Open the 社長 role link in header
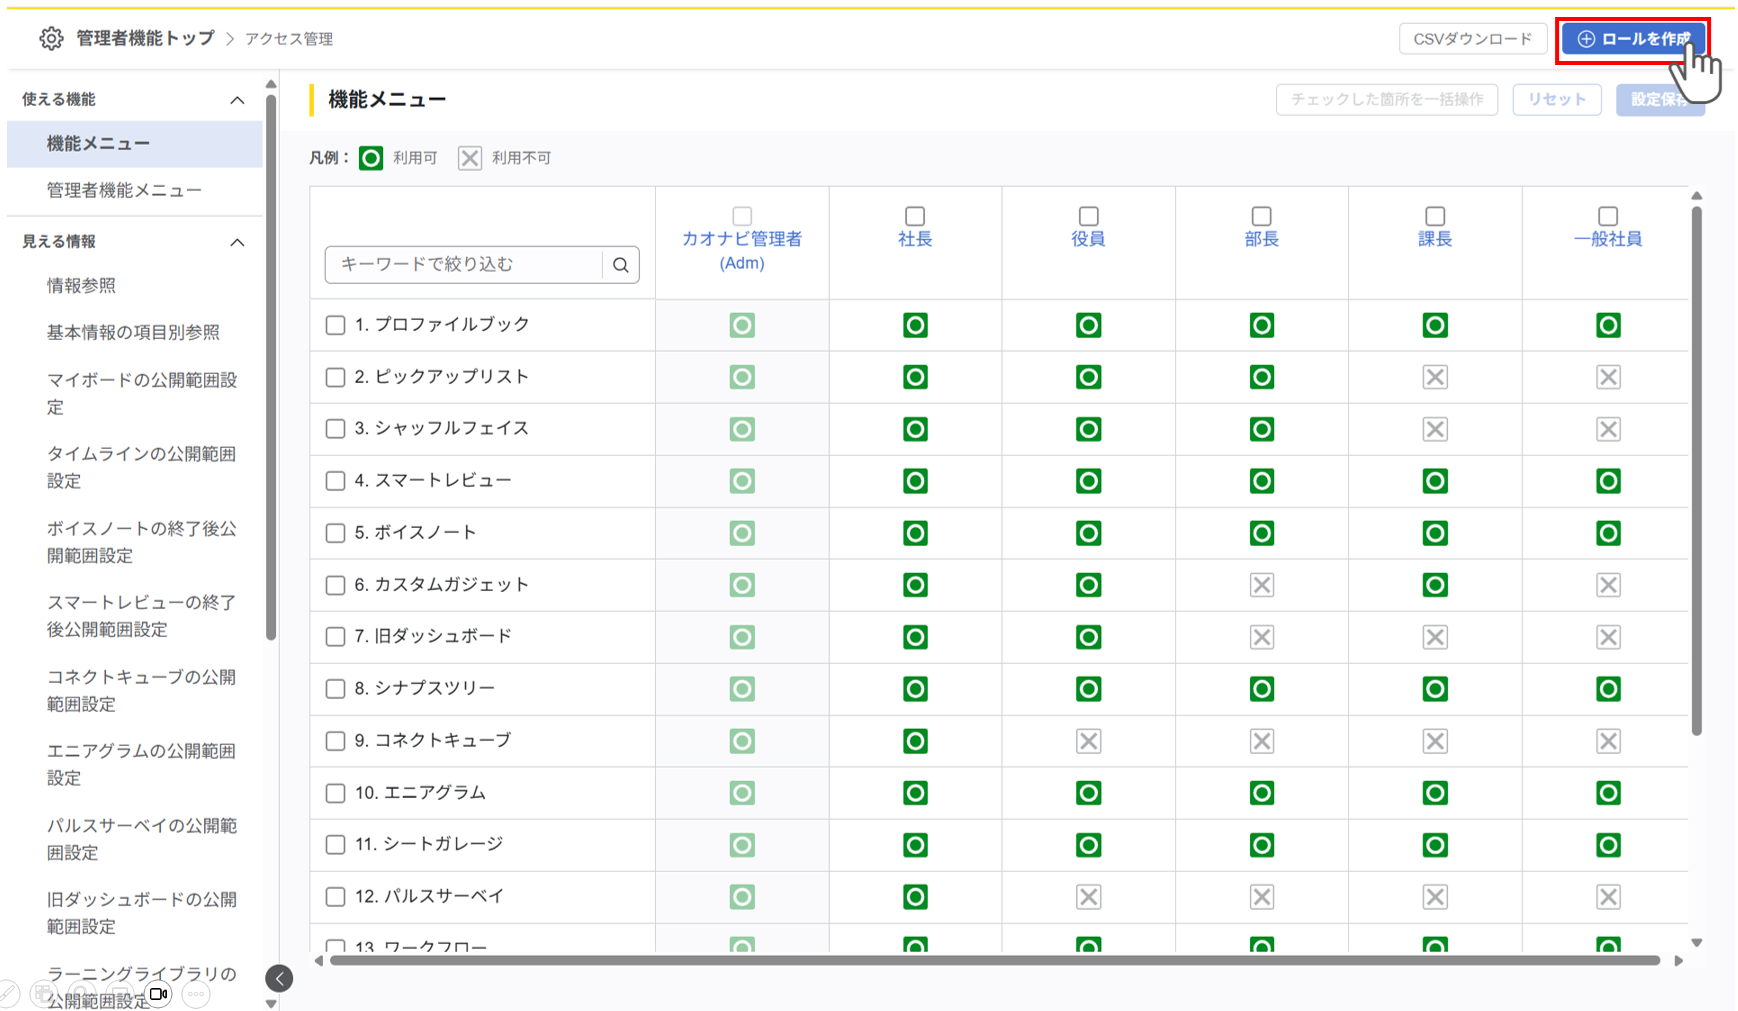Screen dimensions: 1738x1011 (915, 239)
